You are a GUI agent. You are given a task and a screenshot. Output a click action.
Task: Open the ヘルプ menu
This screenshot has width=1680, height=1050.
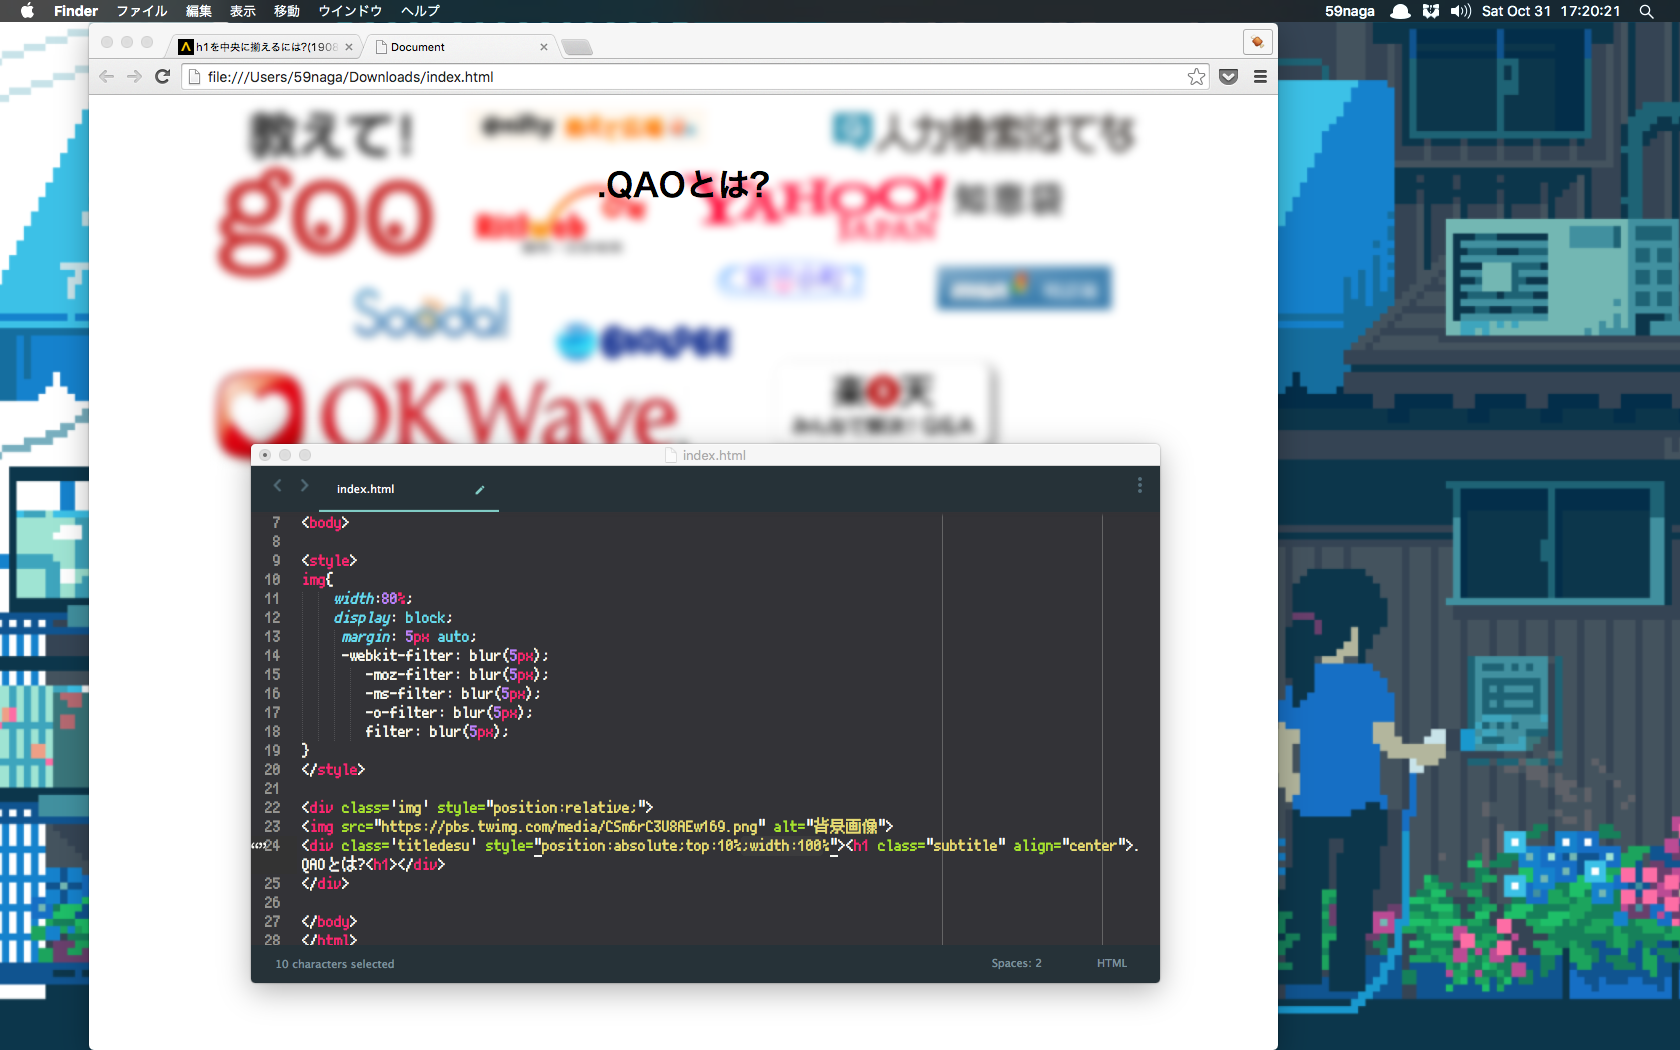pos(420,11)
